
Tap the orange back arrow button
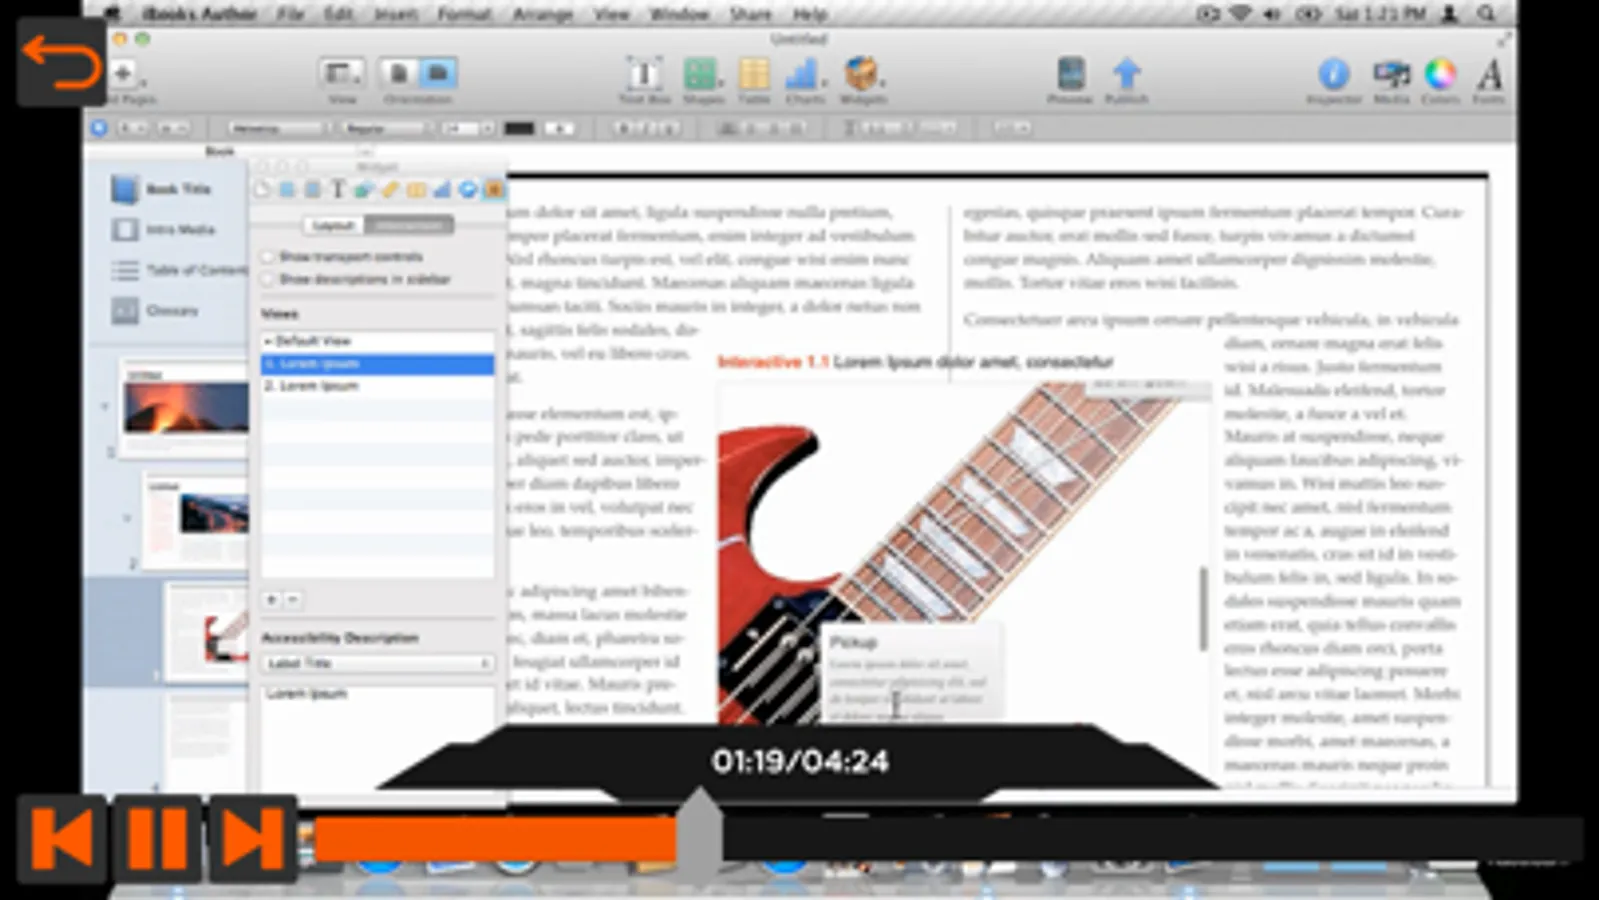point(61,62)
